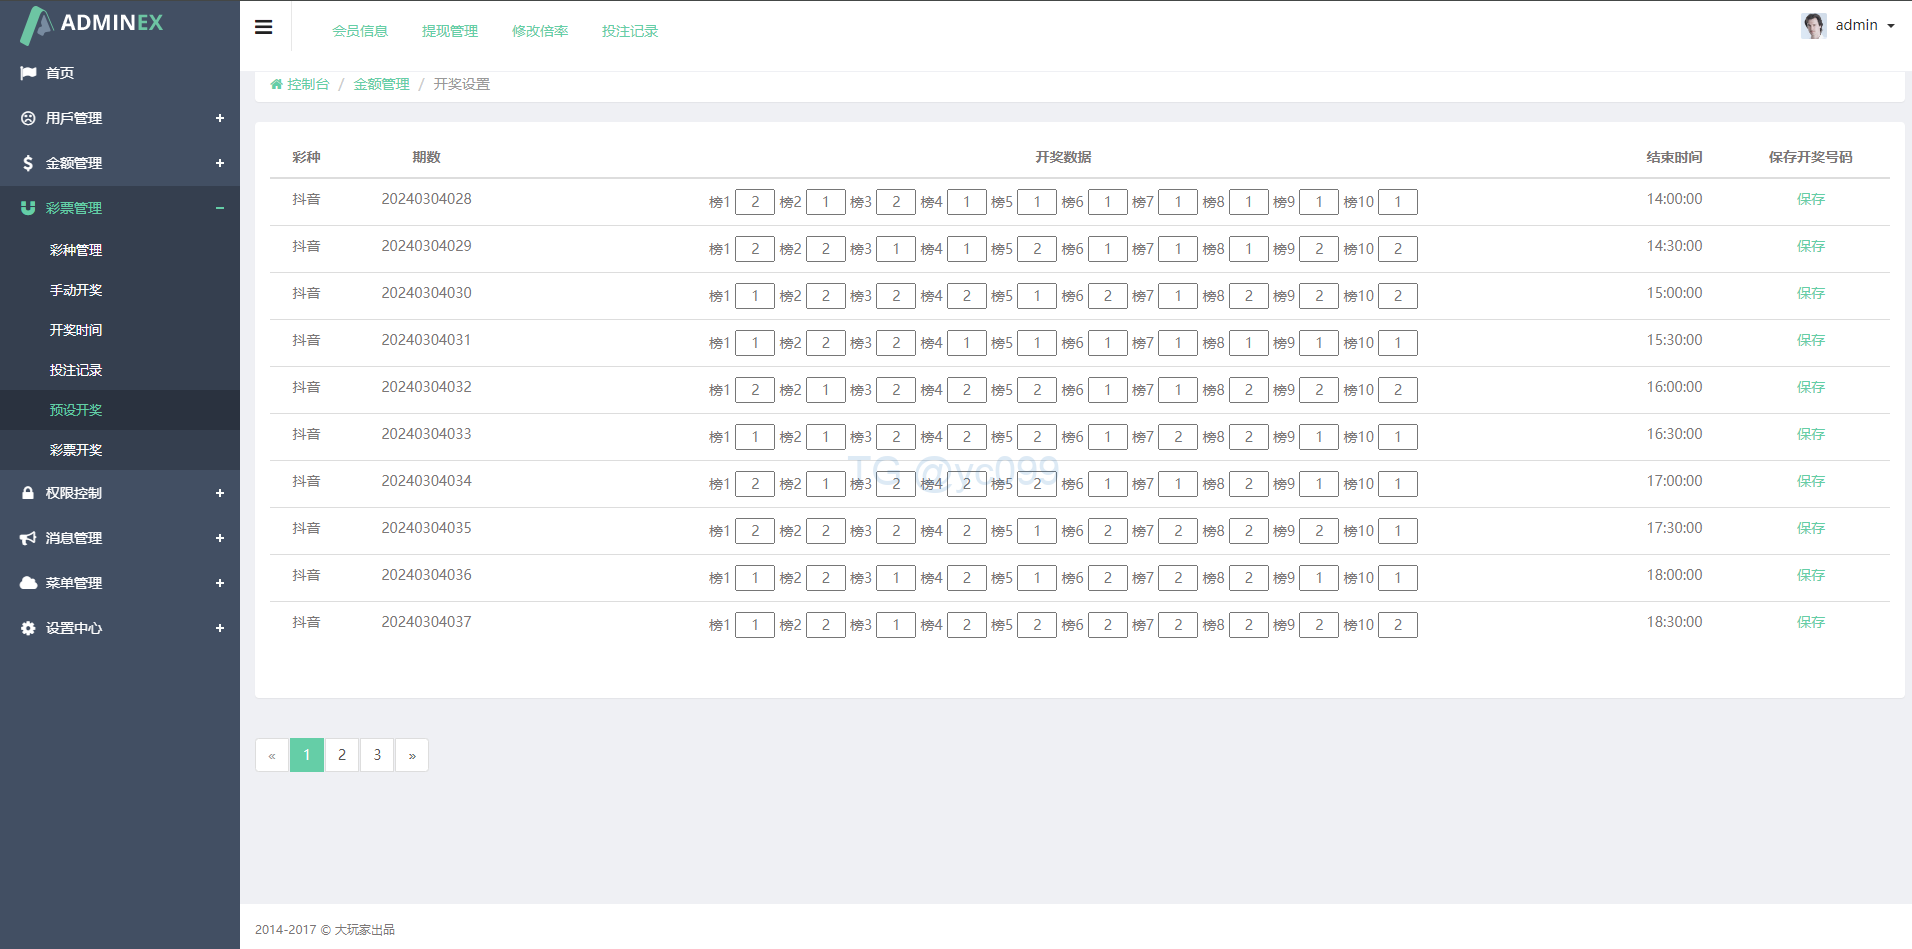Select 手动开奖 in the sidebar
The image size is (1912, 949).
point(76,290)
